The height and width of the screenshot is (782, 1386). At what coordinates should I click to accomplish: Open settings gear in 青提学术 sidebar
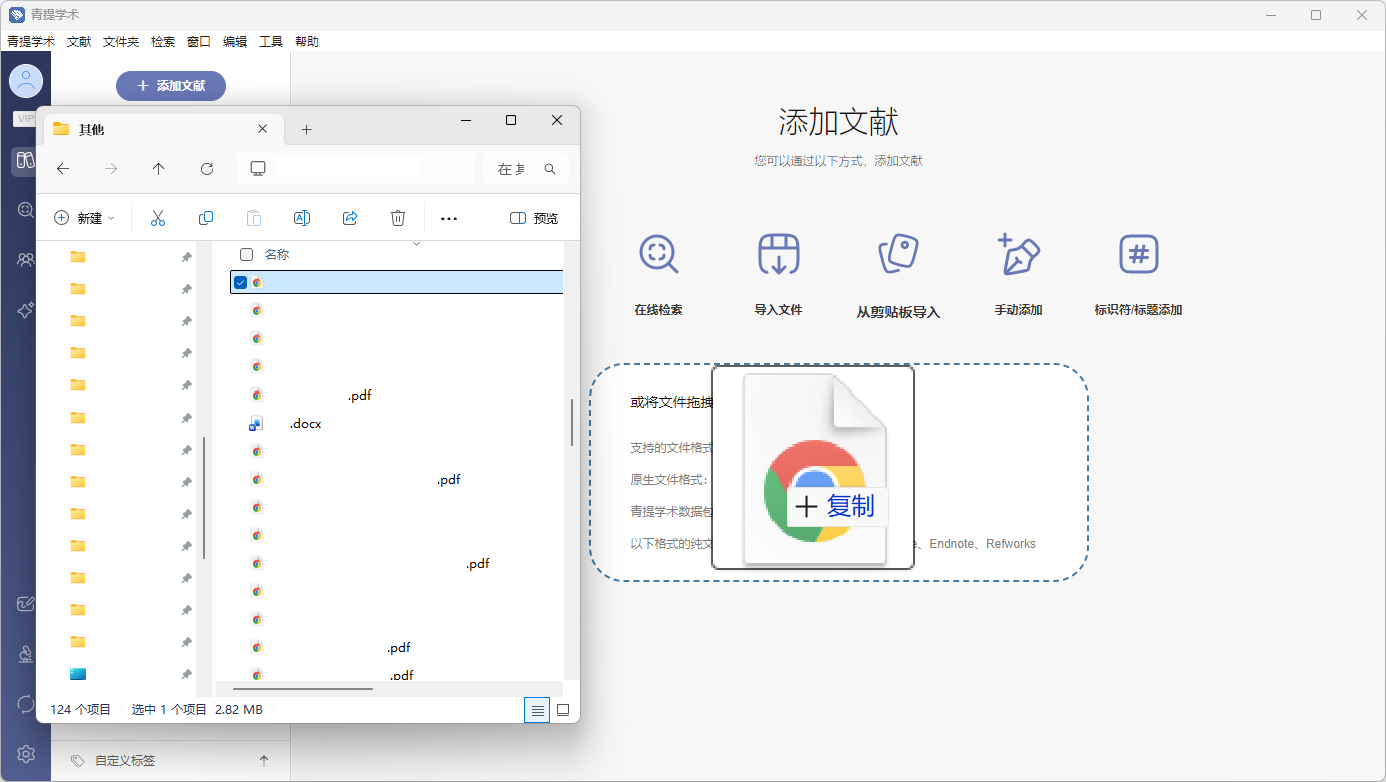click(x=26, y=753)
